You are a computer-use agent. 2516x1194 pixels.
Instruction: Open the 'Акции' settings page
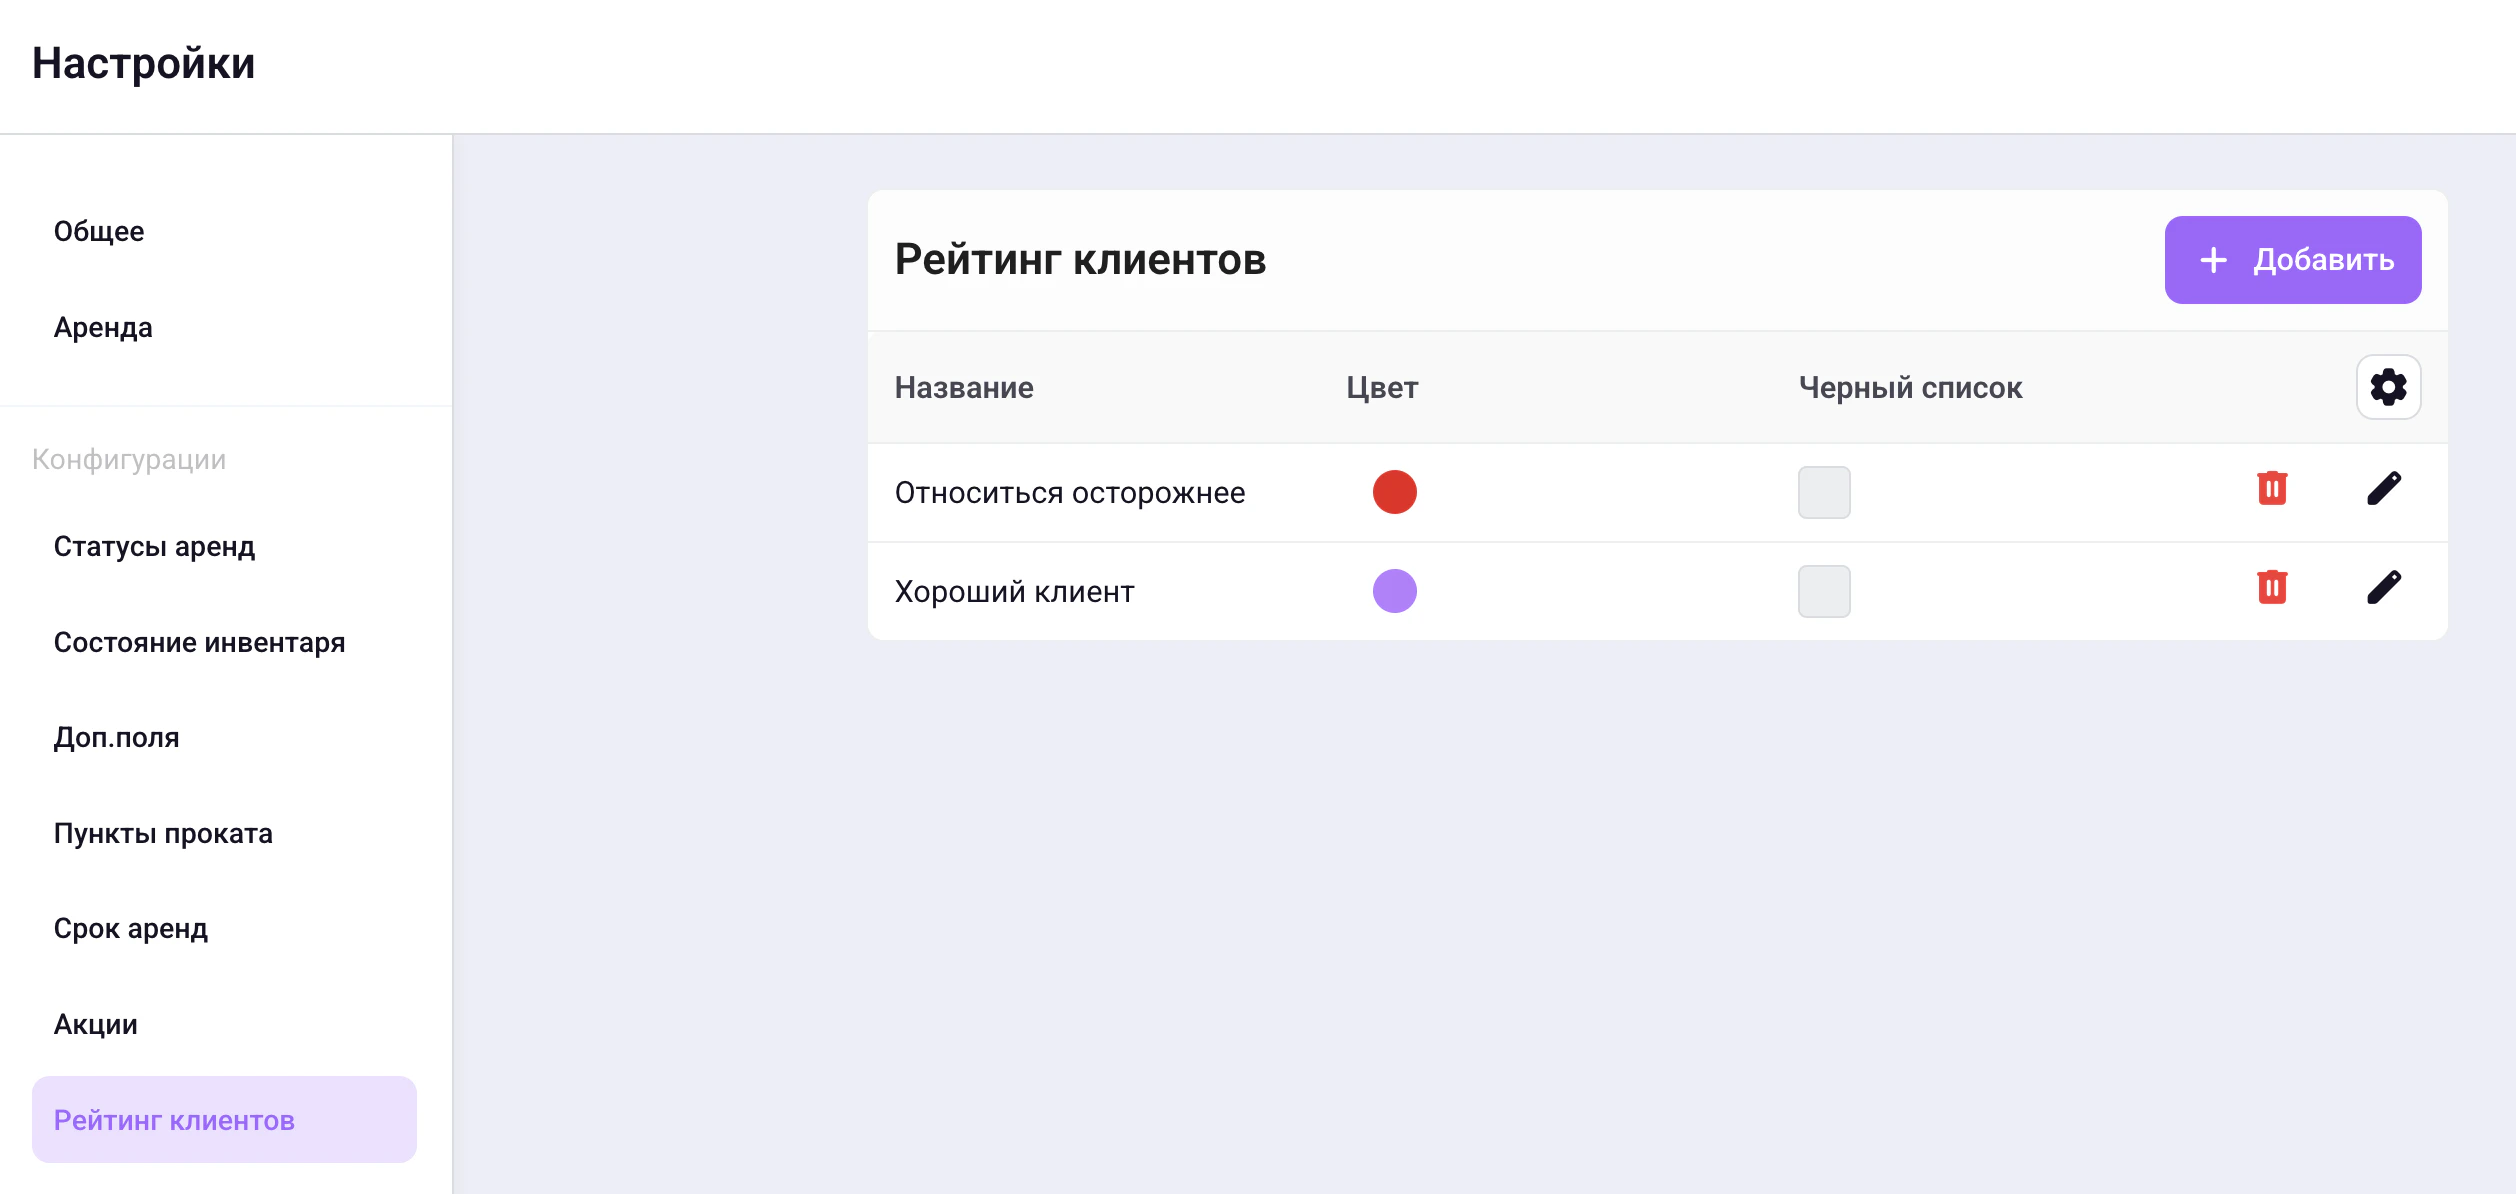(x=95, y=1023)
